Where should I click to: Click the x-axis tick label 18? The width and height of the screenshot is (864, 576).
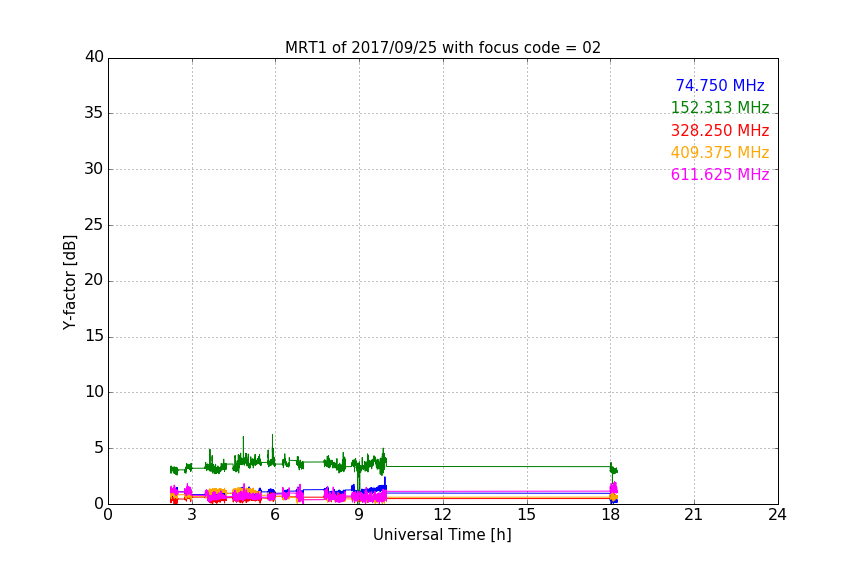pos(610,515)
